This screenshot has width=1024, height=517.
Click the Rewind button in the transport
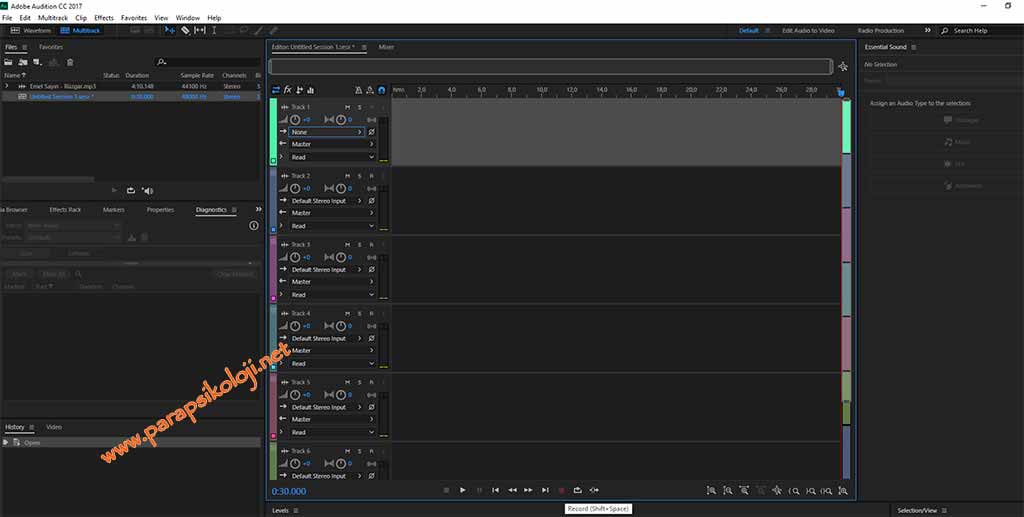[512, 490]
